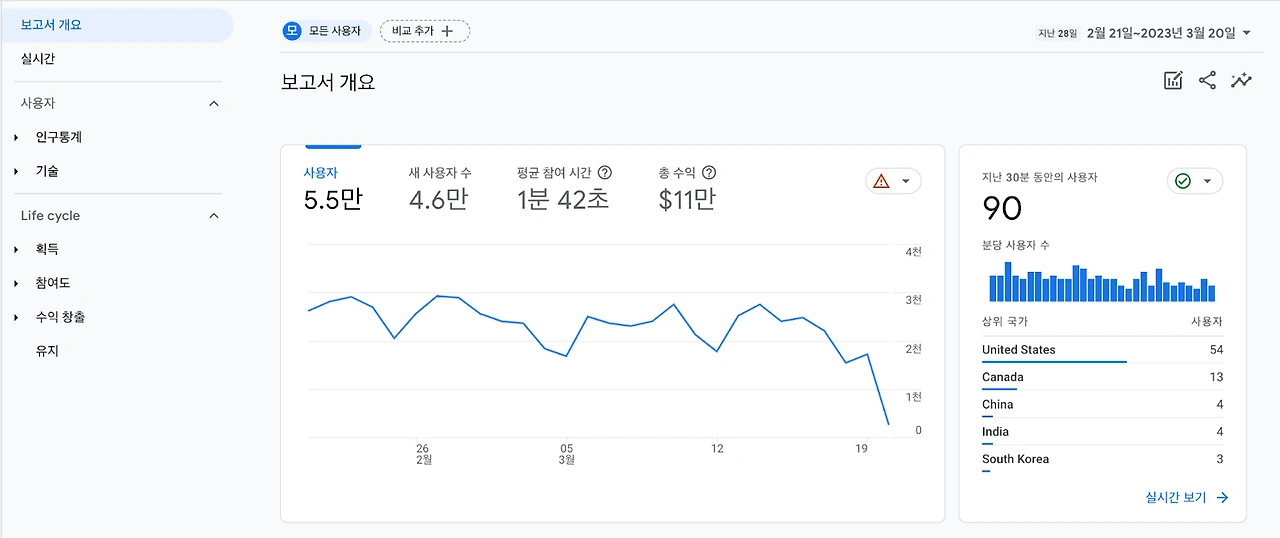
Task: Collapse the Life cycle sidebar section
Action: click(x=214, y=215)
